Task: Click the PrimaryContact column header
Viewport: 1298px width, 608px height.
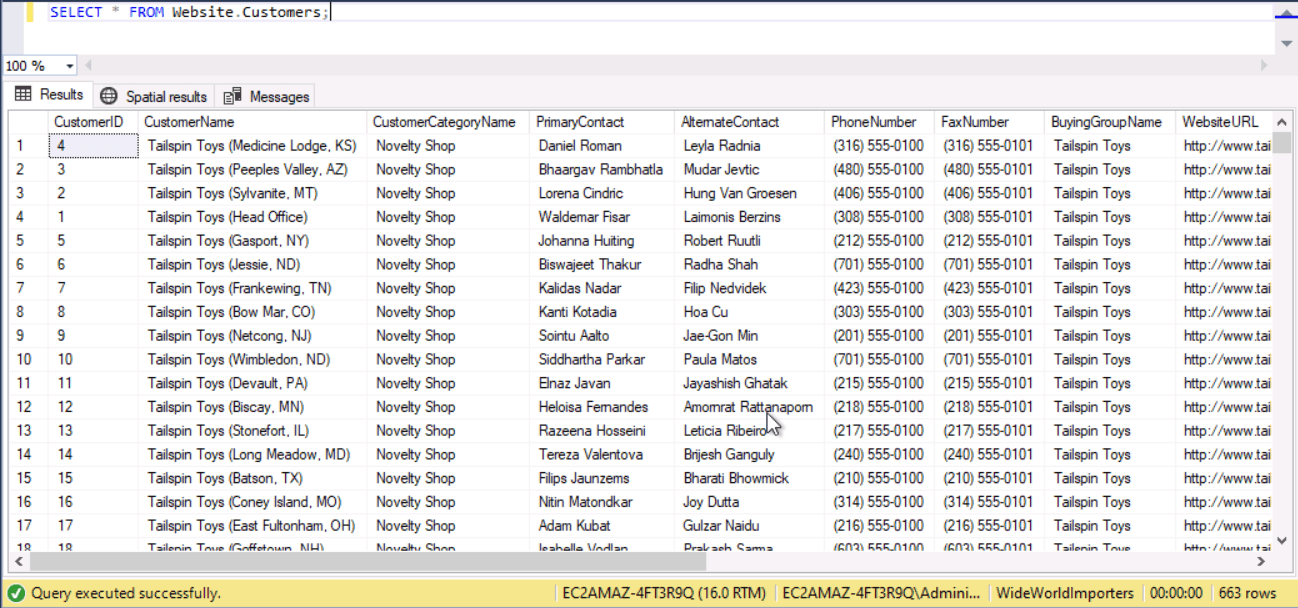Action: tap(602, 122)
